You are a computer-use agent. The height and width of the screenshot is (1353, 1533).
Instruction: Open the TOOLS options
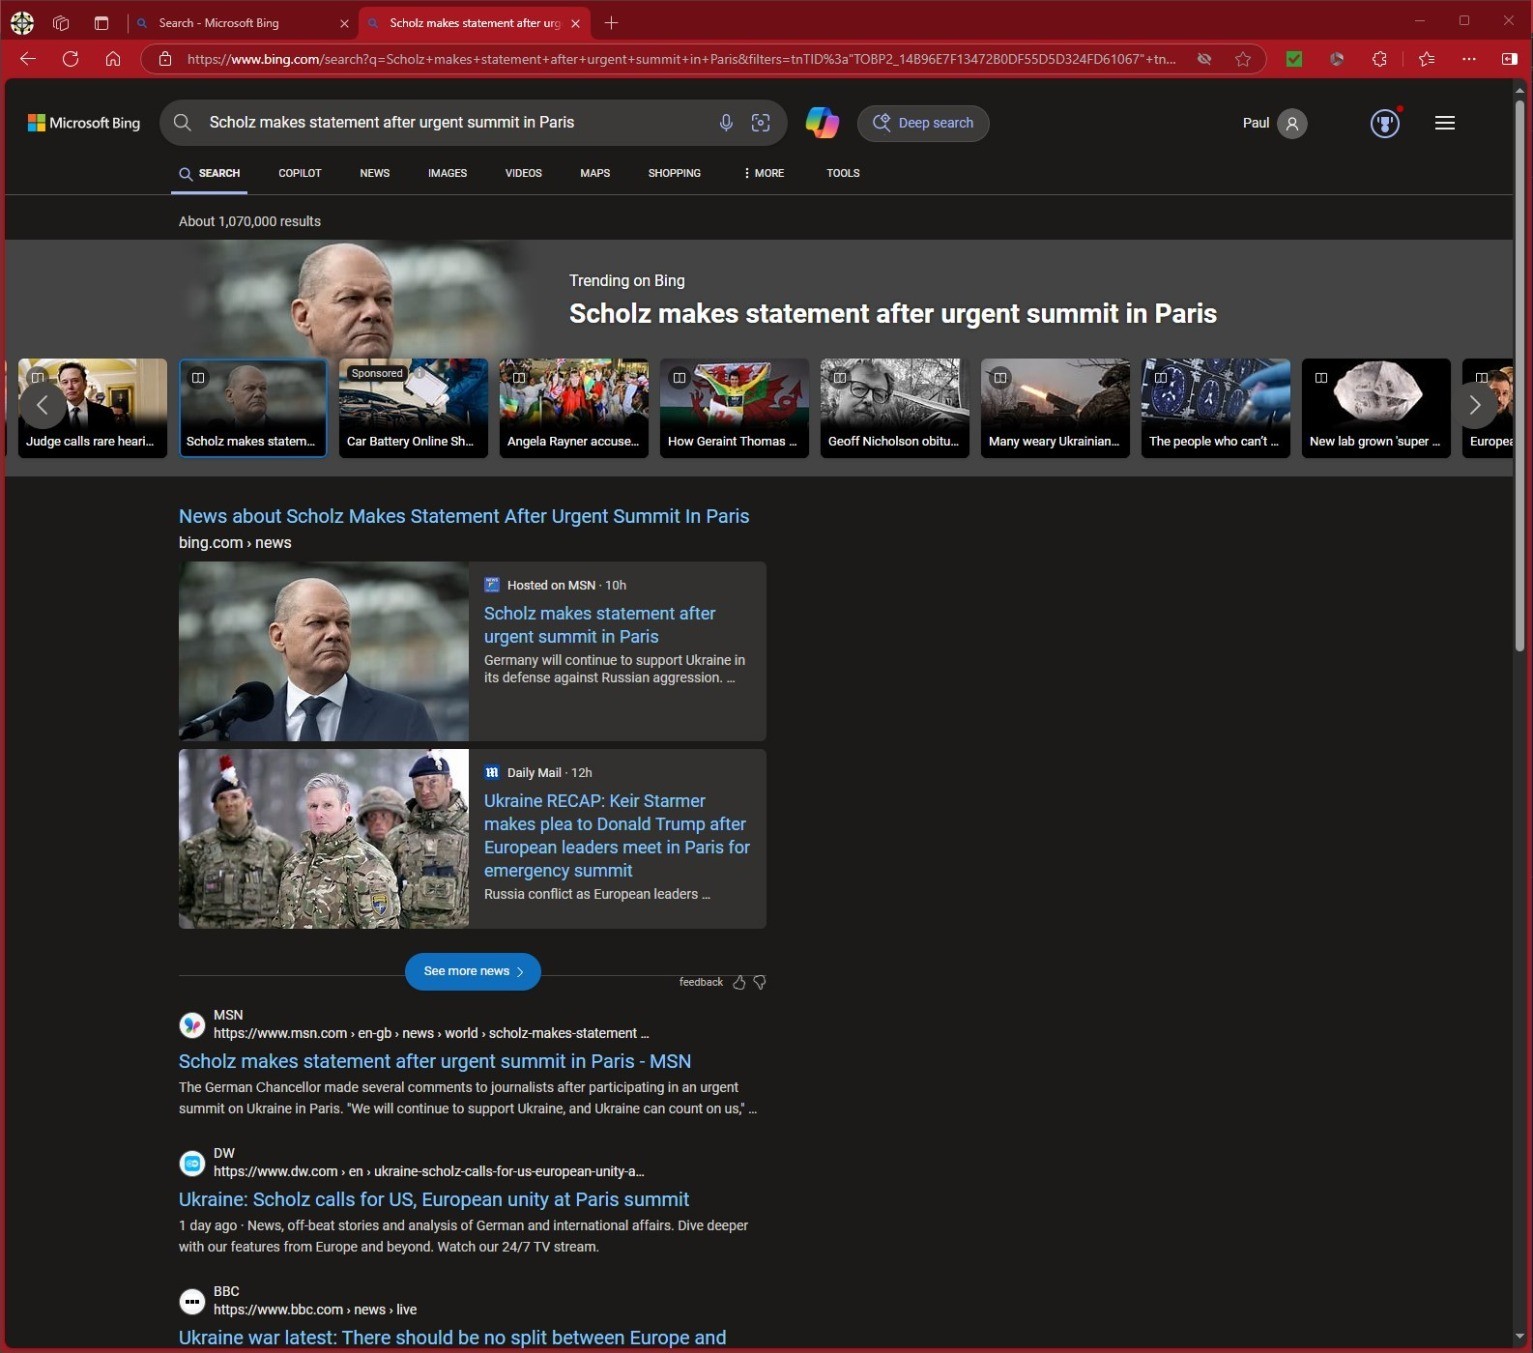point(843,173)
